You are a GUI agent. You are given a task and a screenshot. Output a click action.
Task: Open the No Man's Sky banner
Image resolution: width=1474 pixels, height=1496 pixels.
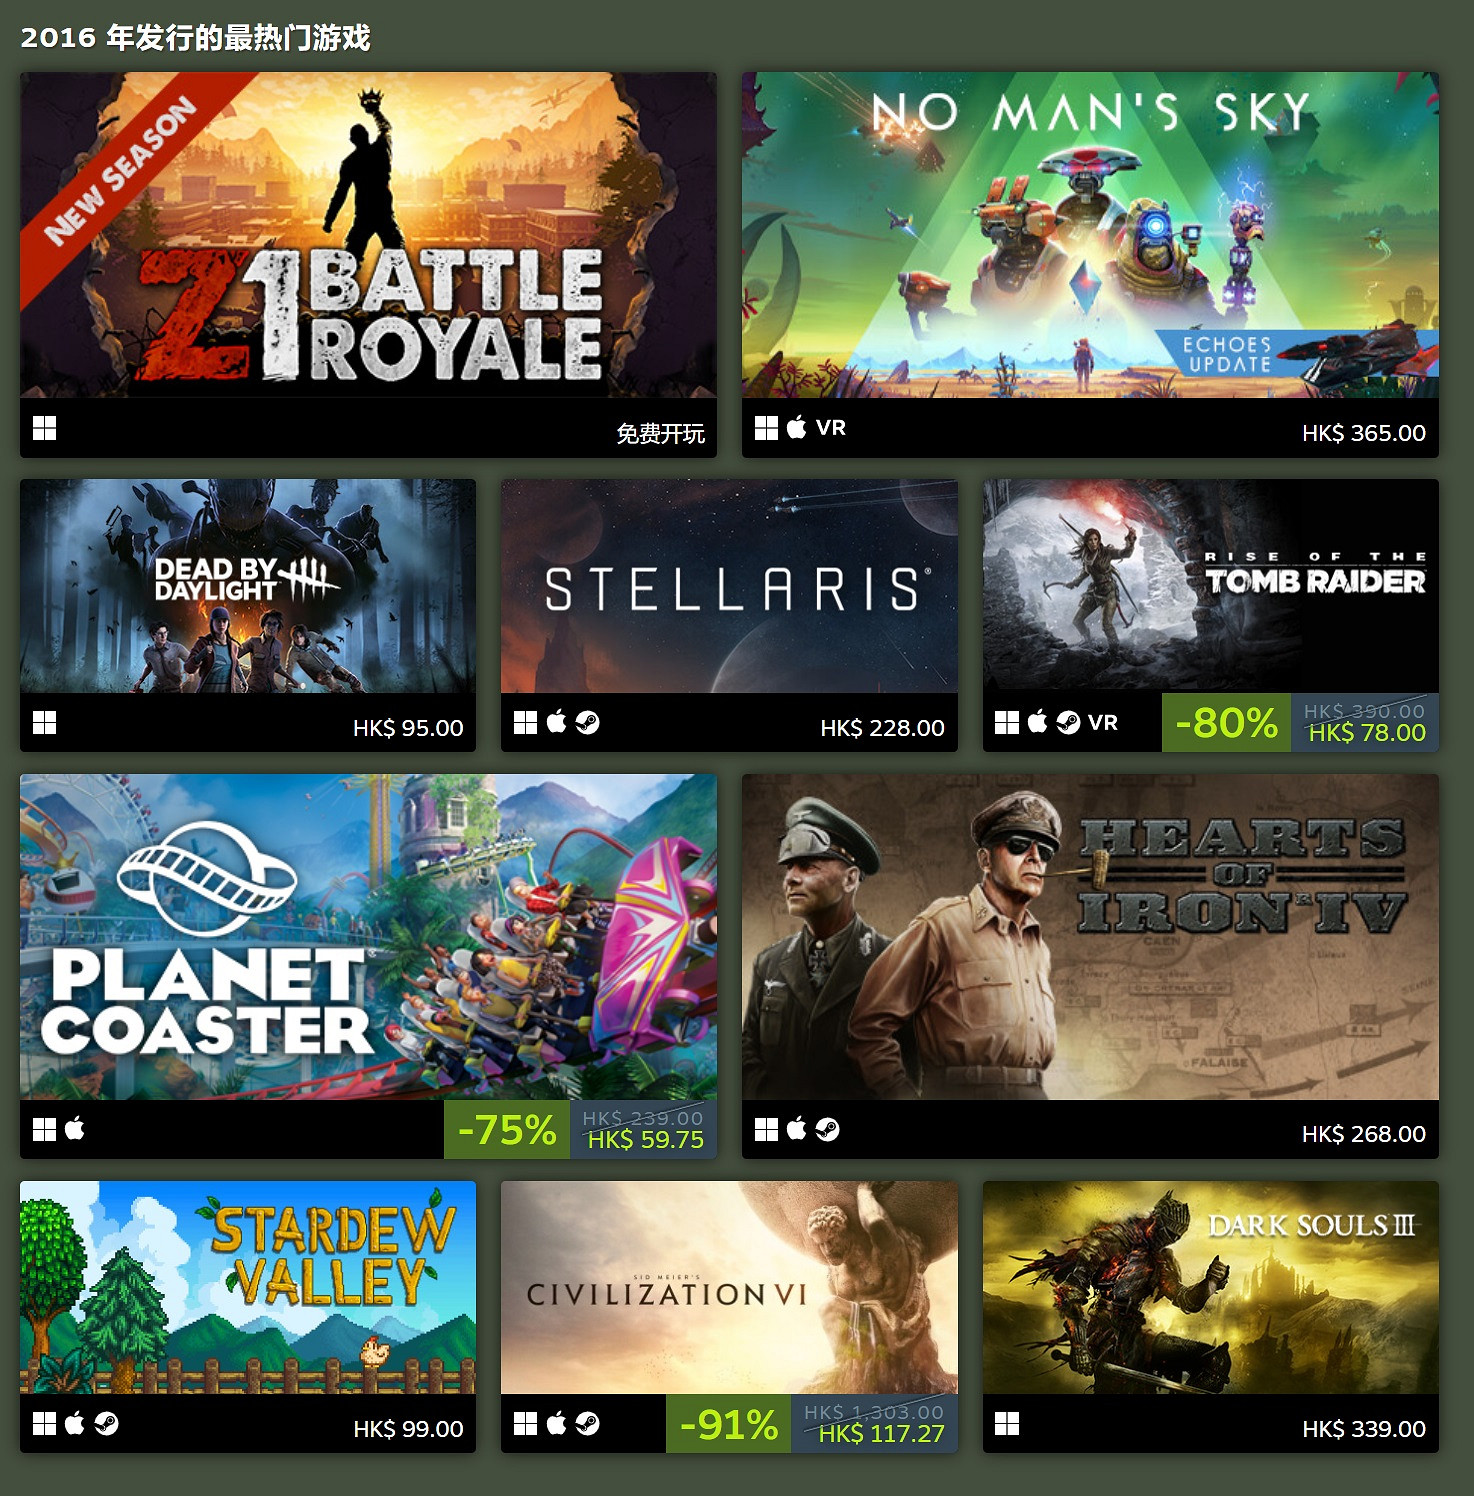[1090, 234]
